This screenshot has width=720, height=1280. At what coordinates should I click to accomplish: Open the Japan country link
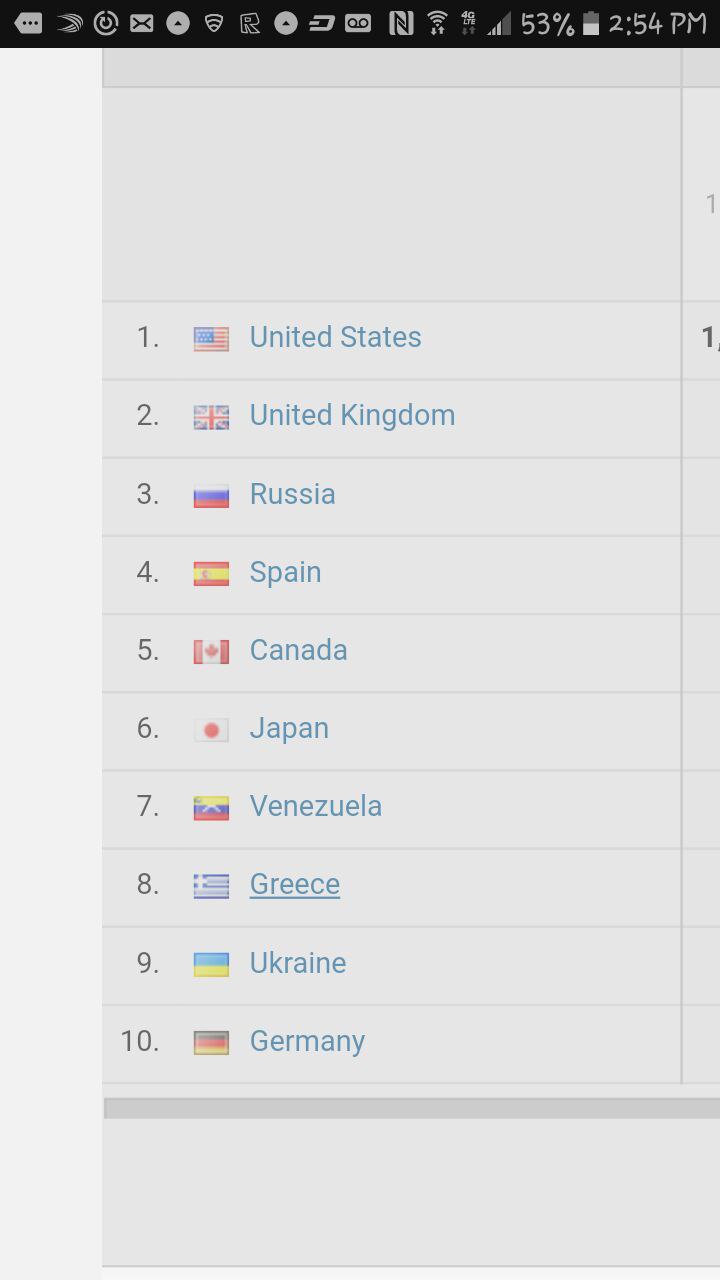point(289,728)
